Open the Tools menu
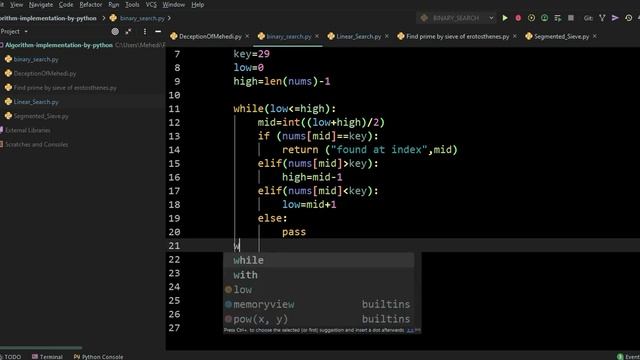 (132, 5)
